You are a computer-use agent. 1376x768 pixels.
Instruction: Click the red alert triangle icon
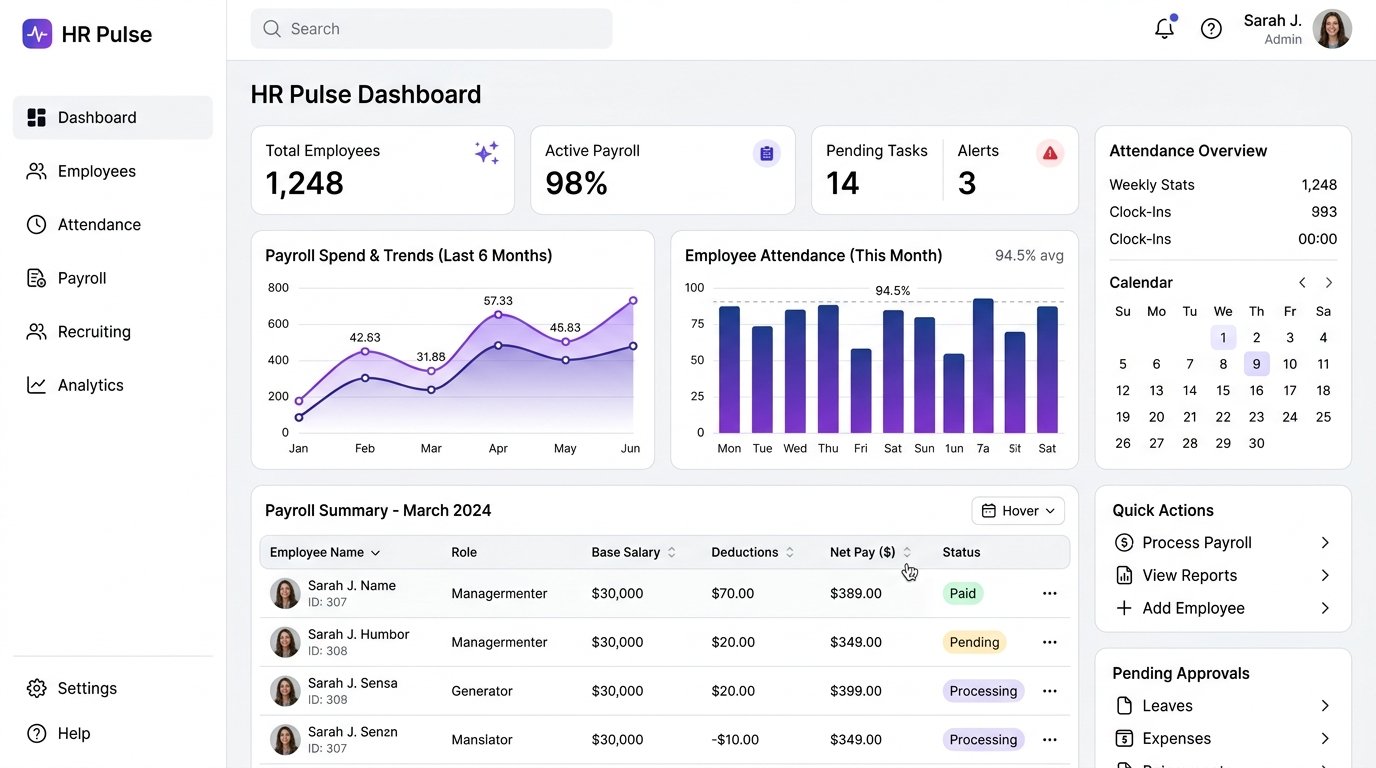point(1050,153)
